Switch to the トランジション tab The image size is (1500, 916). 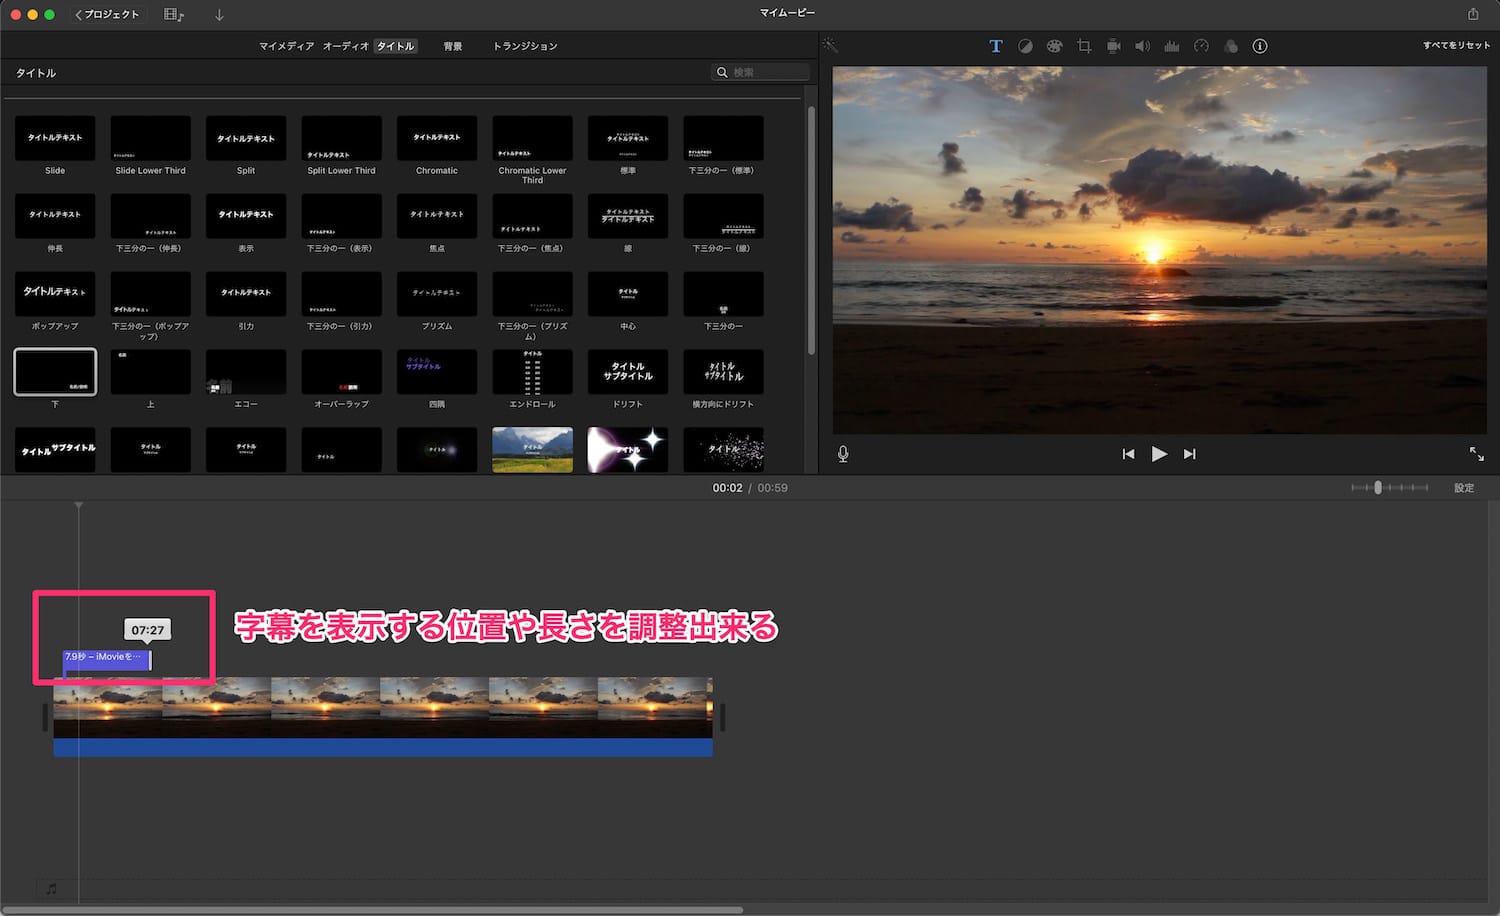tap(525, 46)
